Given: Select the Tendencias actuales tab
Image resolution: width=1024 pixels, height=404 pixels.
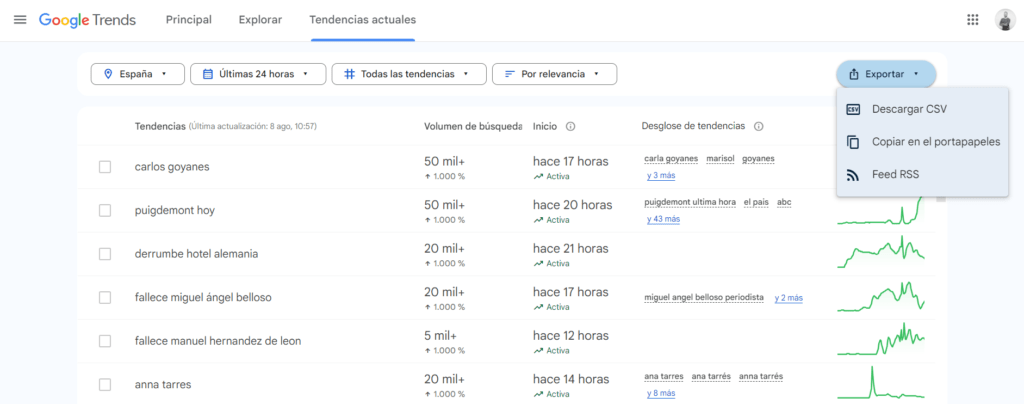Looking at the screenshot, I should 362,20.
